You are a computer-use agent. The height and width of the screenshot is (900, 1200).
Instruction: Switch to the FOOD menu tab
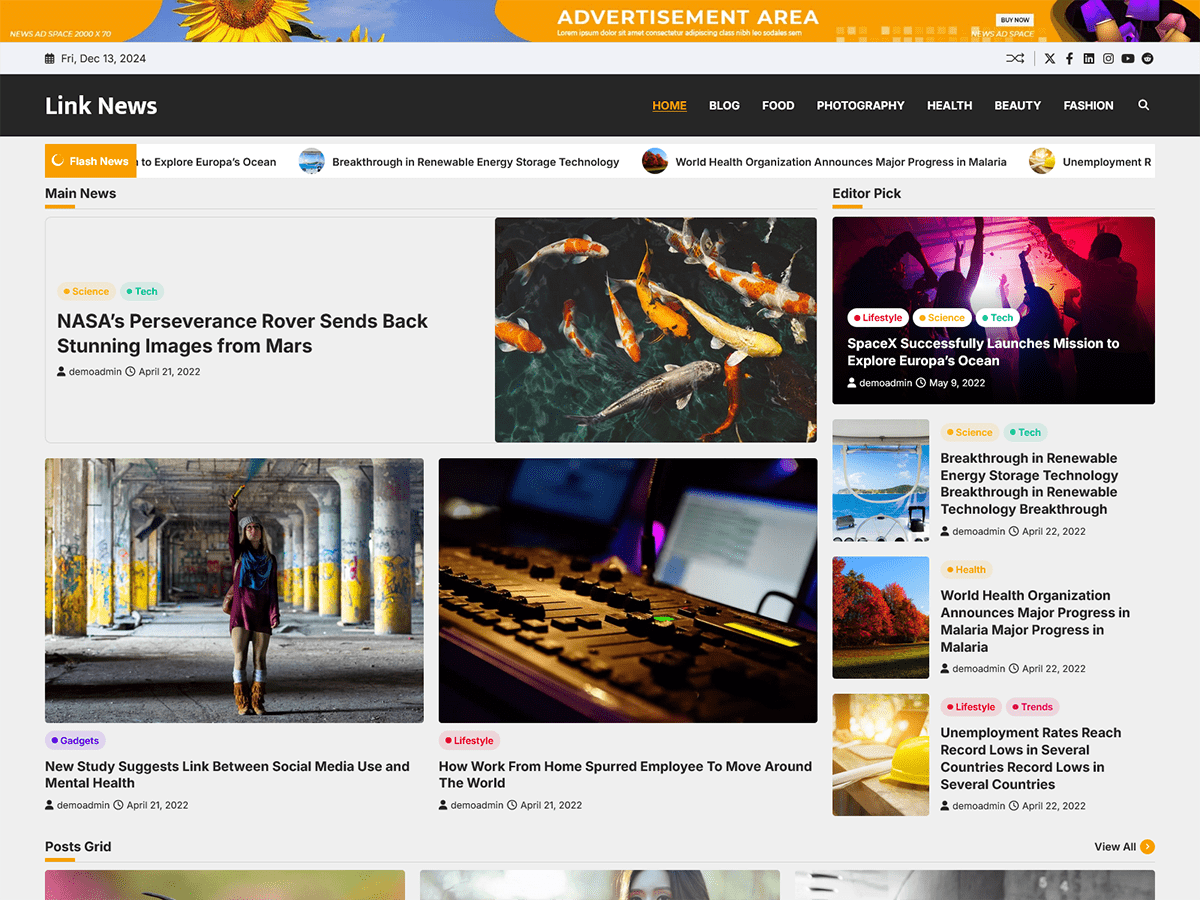(x=778, y=105)
